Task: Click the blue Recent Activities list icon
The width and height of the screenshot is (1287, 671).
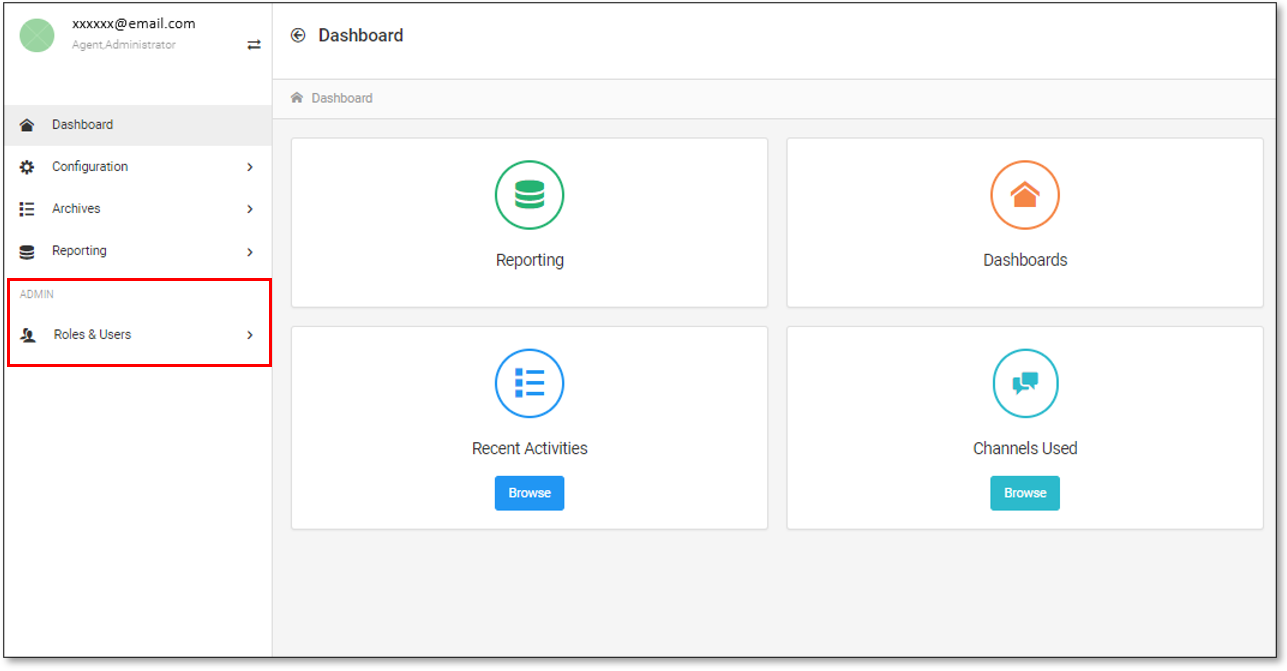Action: 529,383
